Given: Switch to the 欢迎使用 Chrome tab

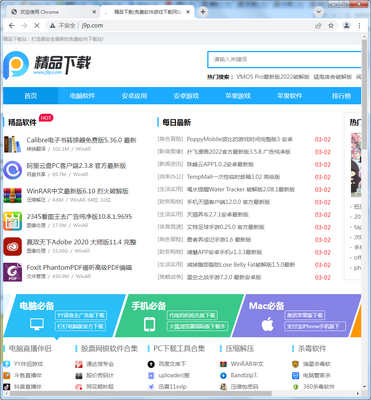Looking at the screenshot, I should coord(52,12).
